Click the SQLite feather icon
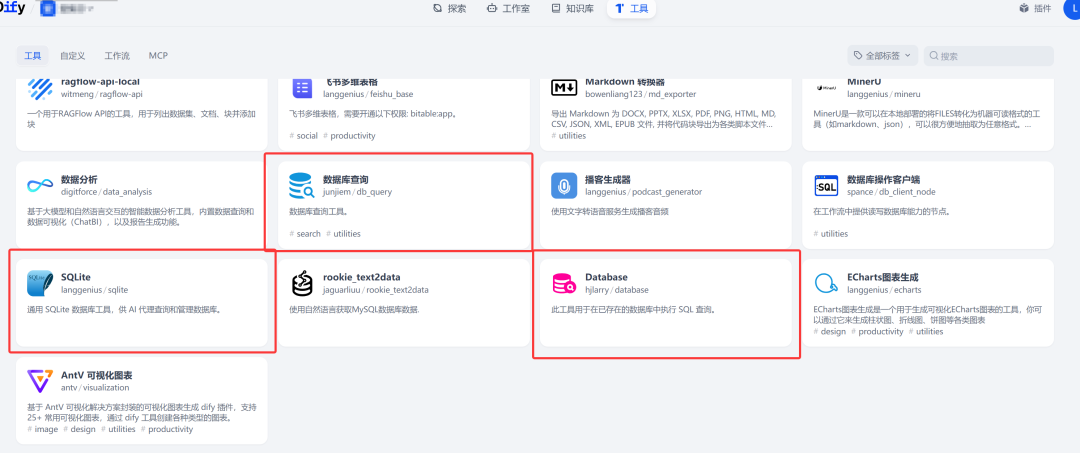Viewport: 1080px width, 453px height. [x=40, y=284]
